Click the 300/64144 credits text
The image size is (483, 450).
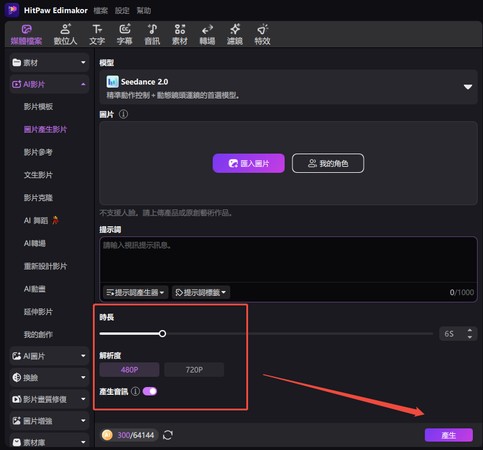(136, 435)
